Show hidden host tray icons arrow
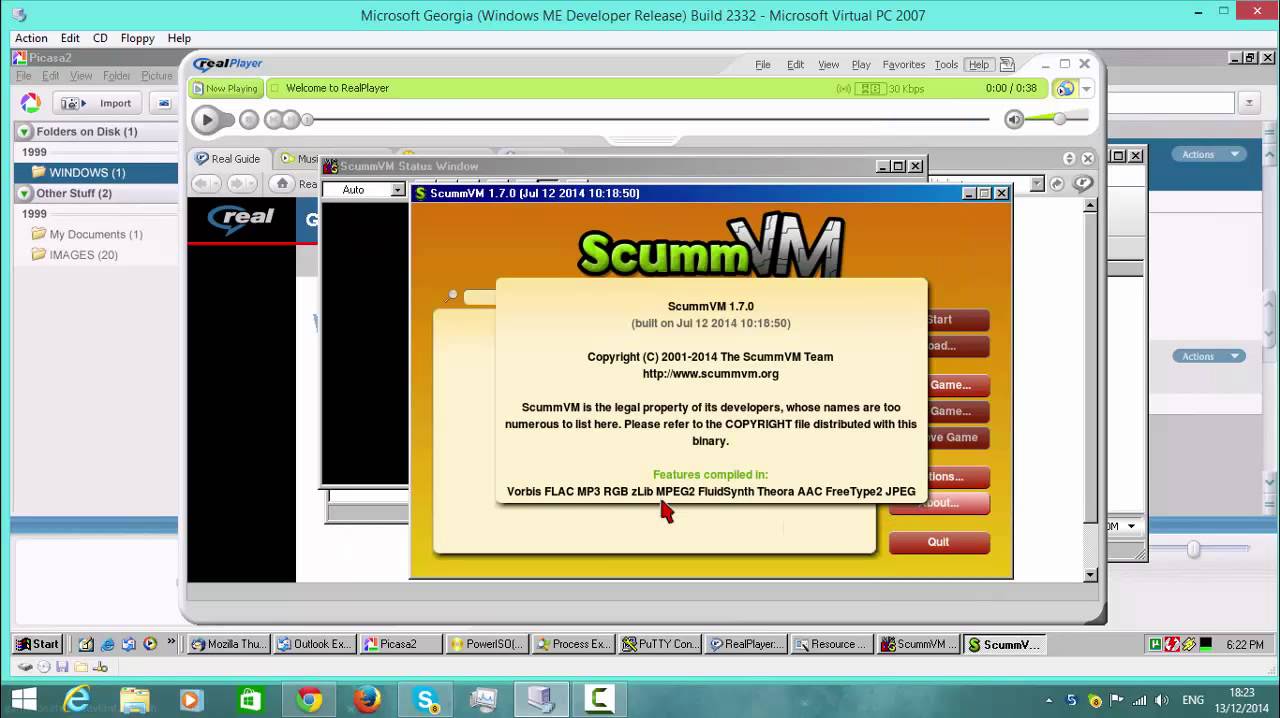This screenshot has height=718, width=1280. click(1049, 700)
